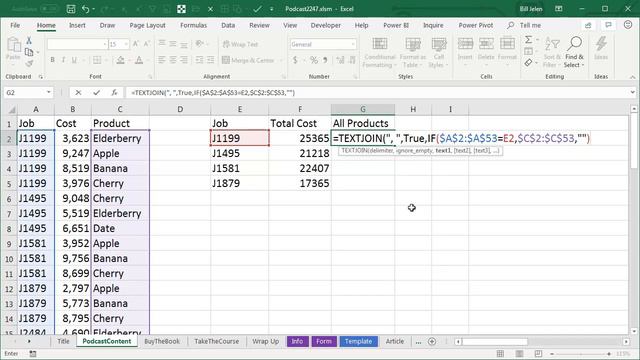Open the font name dropdown

tap(105, 44)
